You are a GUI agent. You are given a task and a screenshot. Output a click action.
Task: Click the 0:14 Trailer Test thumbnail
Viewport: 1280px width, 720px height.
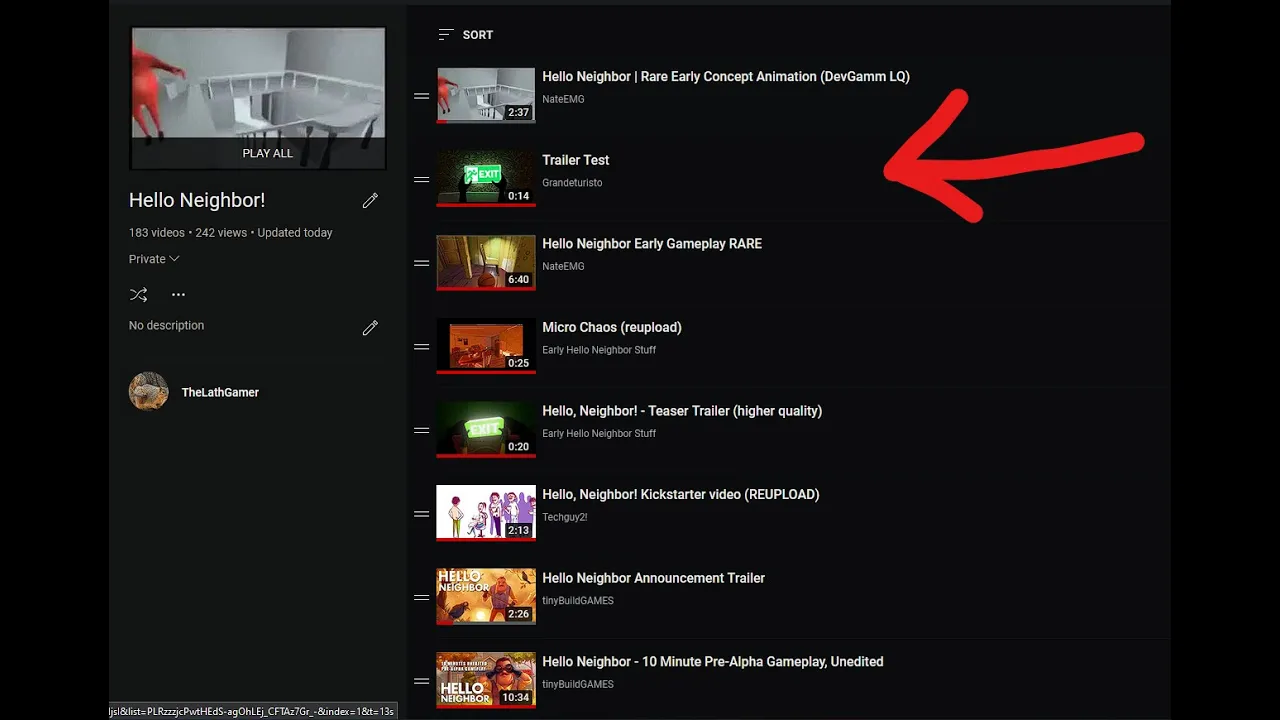point(486,179)
